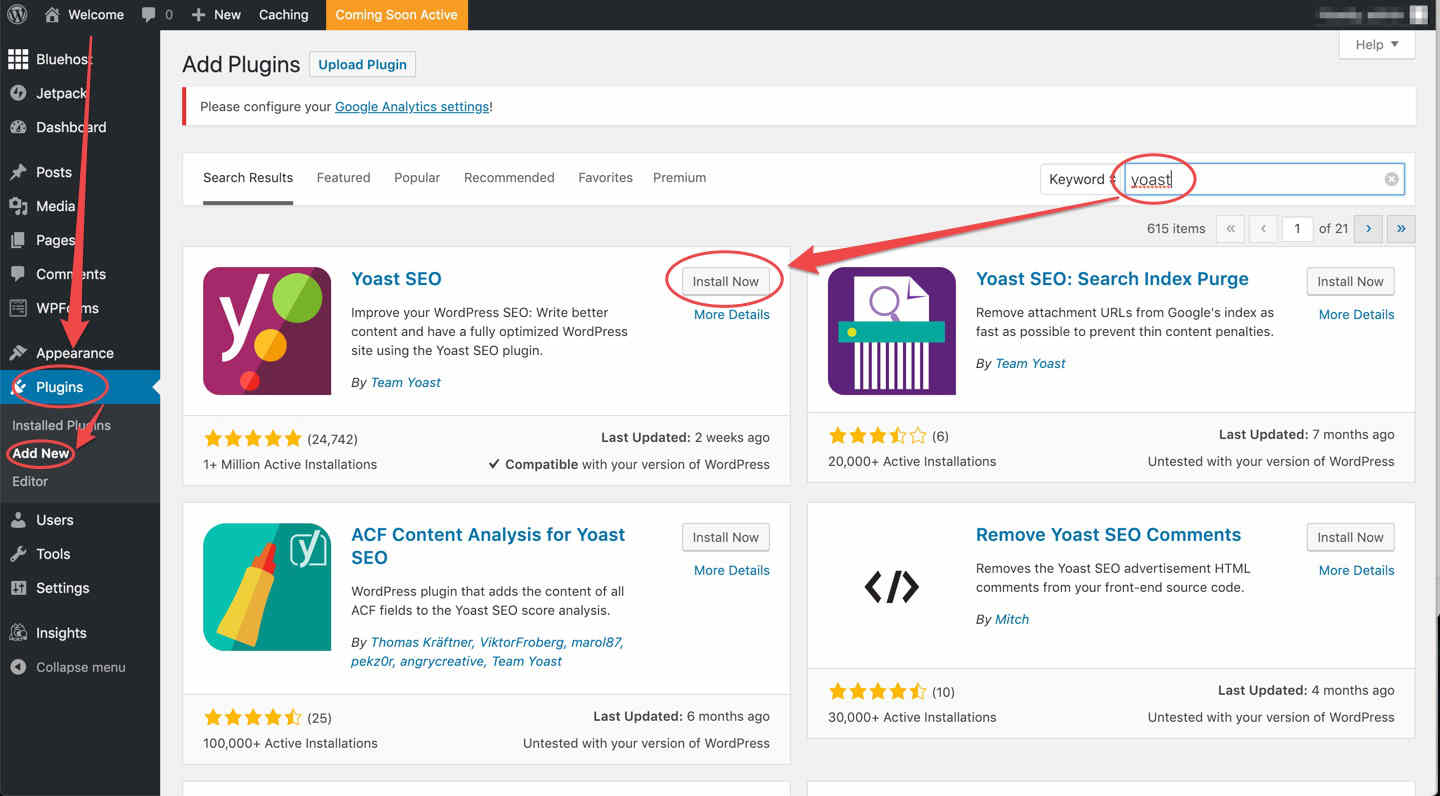This screenshot has height=796, width=1440.
Task: View More Details for ACF Content Analysis
Action: click(x=732, y=570)
